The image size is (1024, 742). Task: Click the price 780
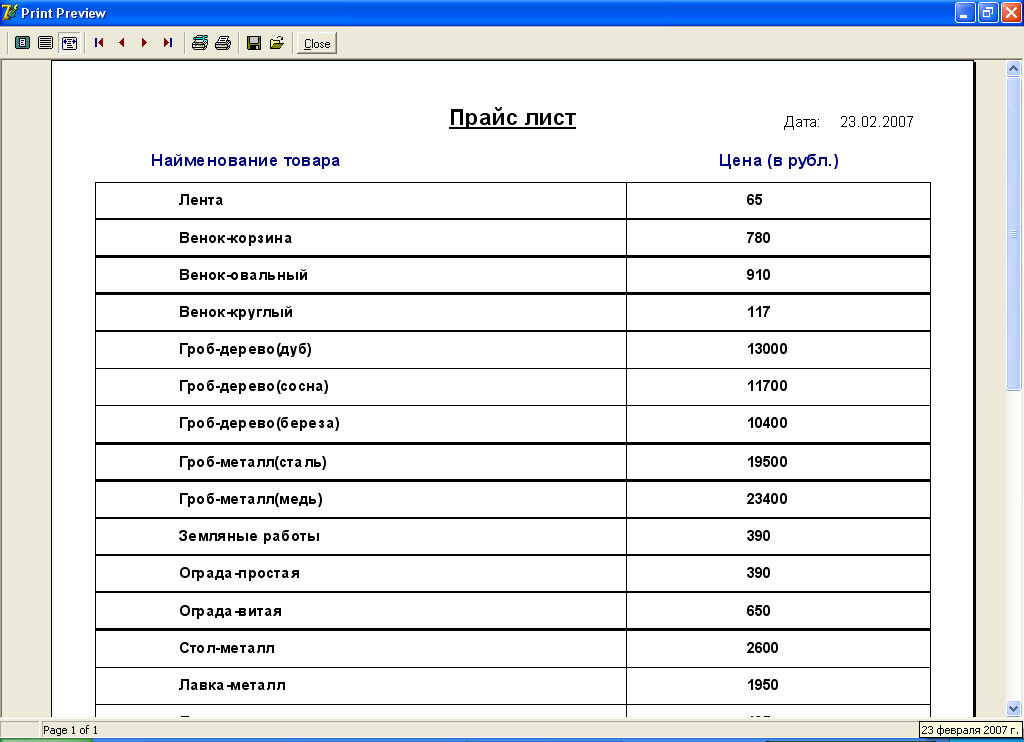[x=758, y=238]
